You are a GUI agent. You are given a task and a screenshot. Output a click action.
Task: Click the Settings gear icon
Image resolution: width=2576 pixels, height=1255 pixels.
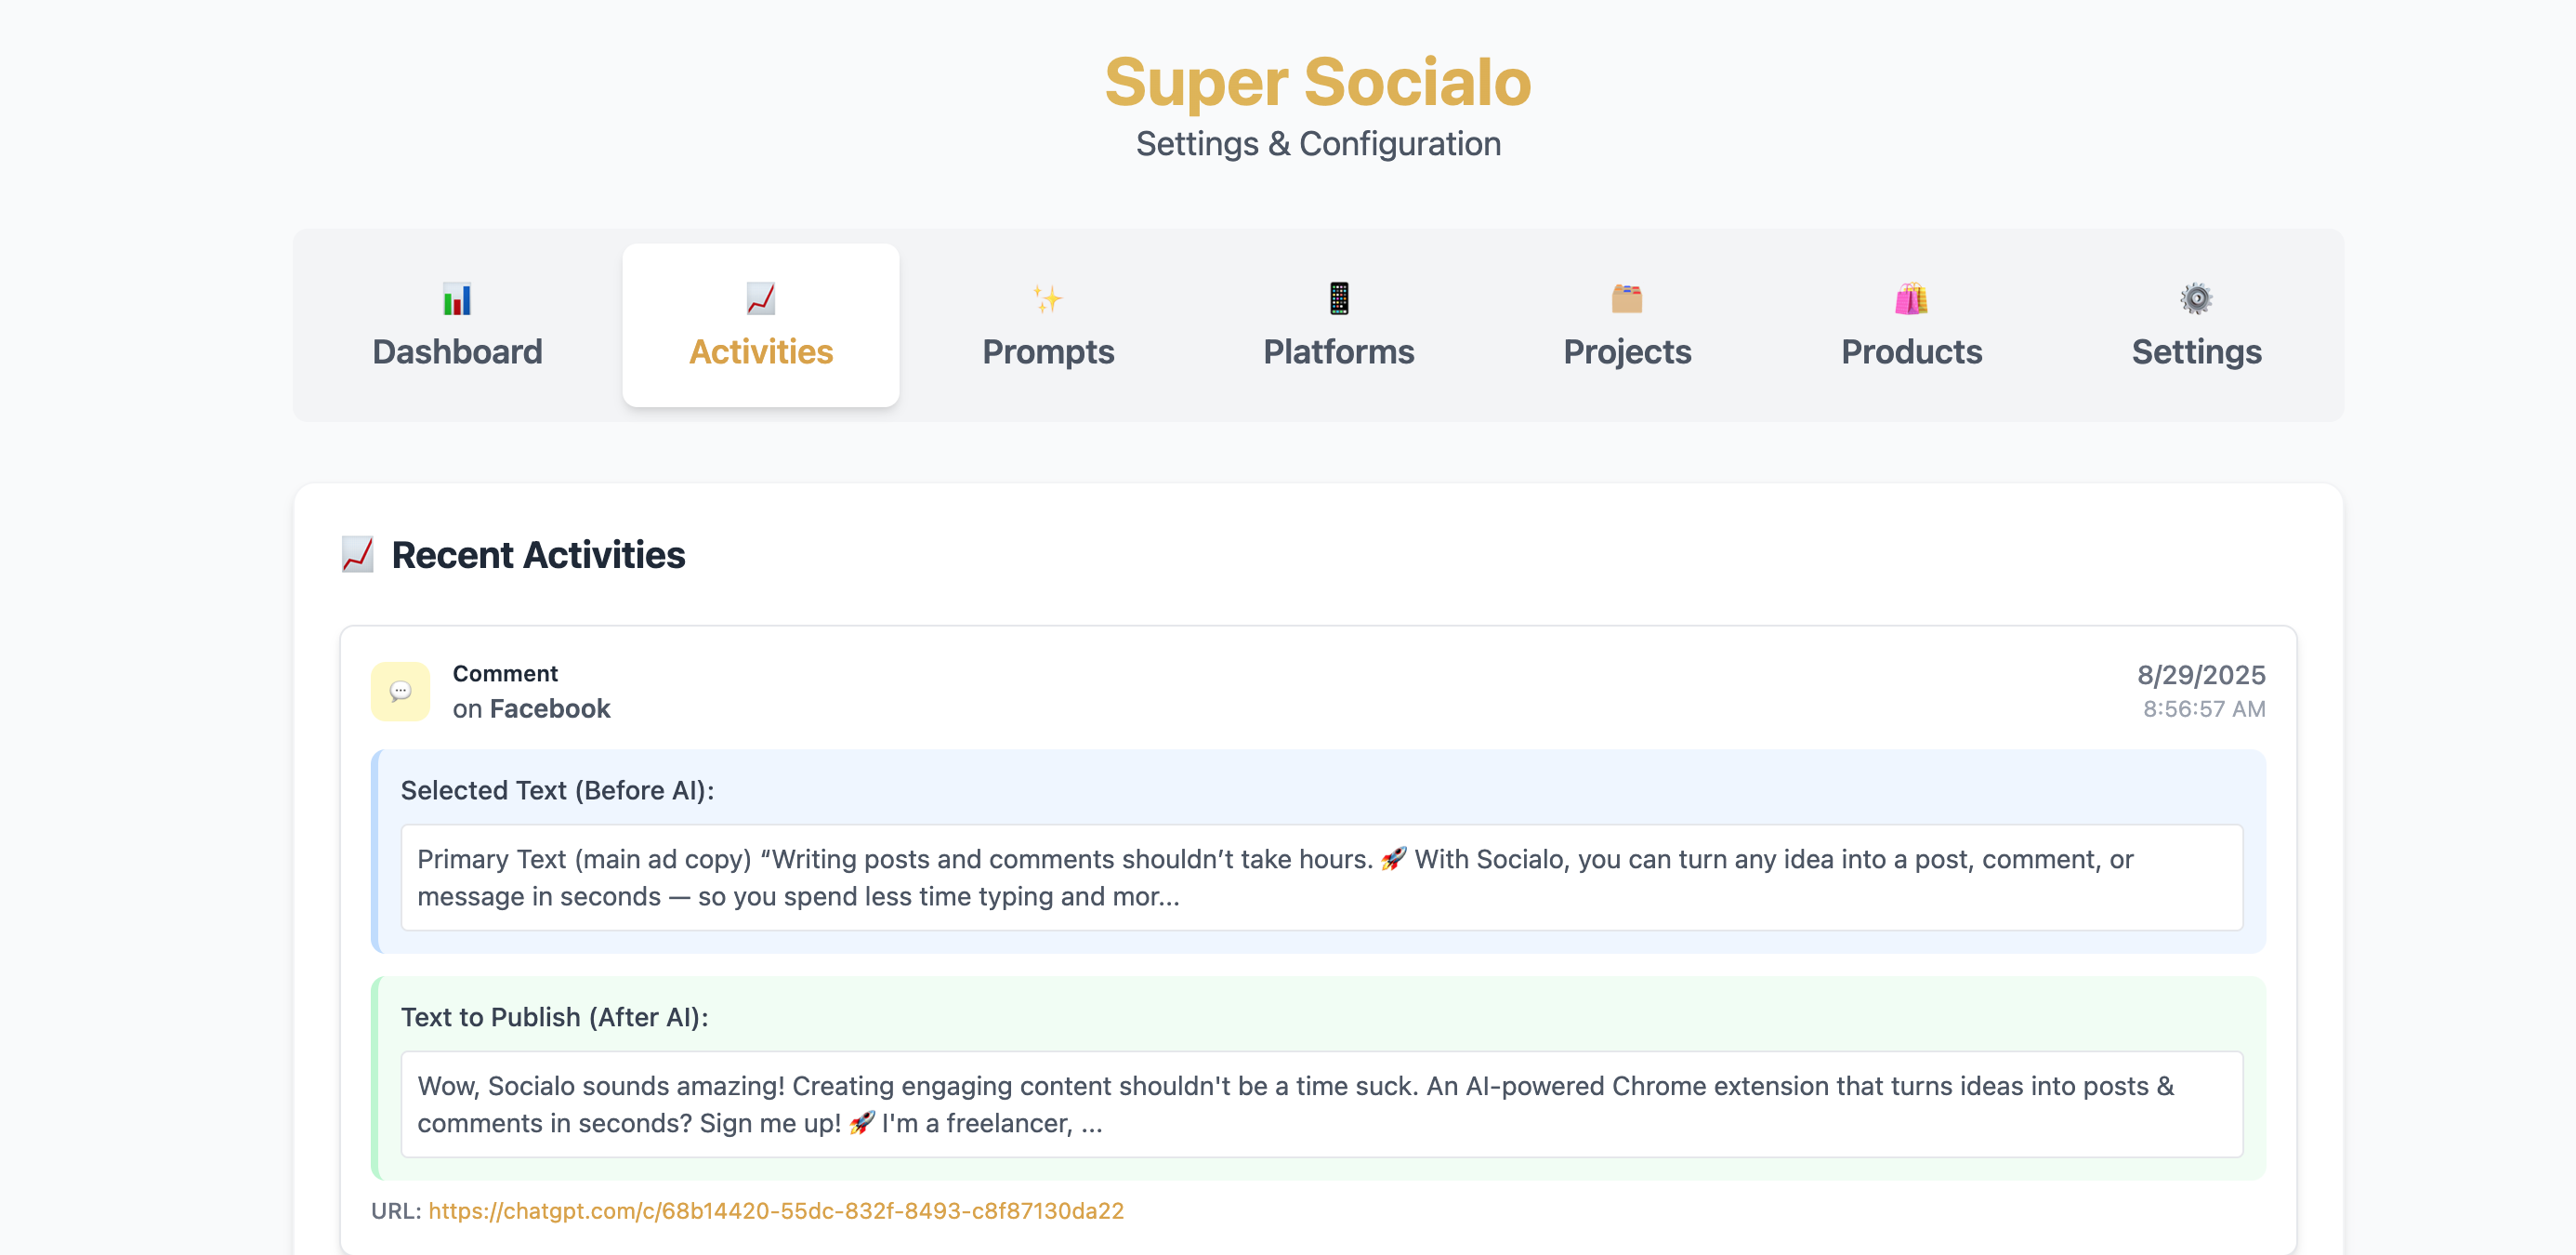pos(2196,299)
